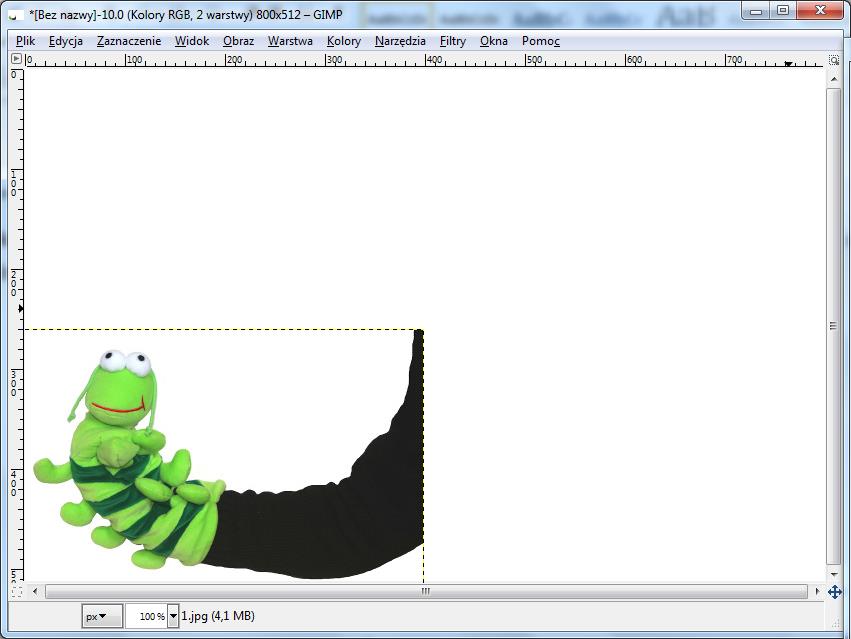
Task: Click the green frog plush in canvas
Action: pyautogui.click(x=128, y=461)
